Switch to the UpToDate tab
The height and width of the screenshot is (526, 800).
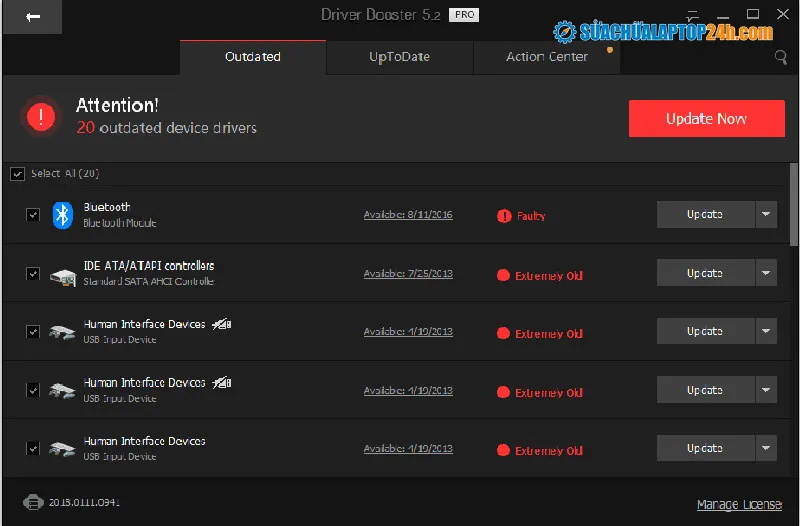tap(399, 57)
